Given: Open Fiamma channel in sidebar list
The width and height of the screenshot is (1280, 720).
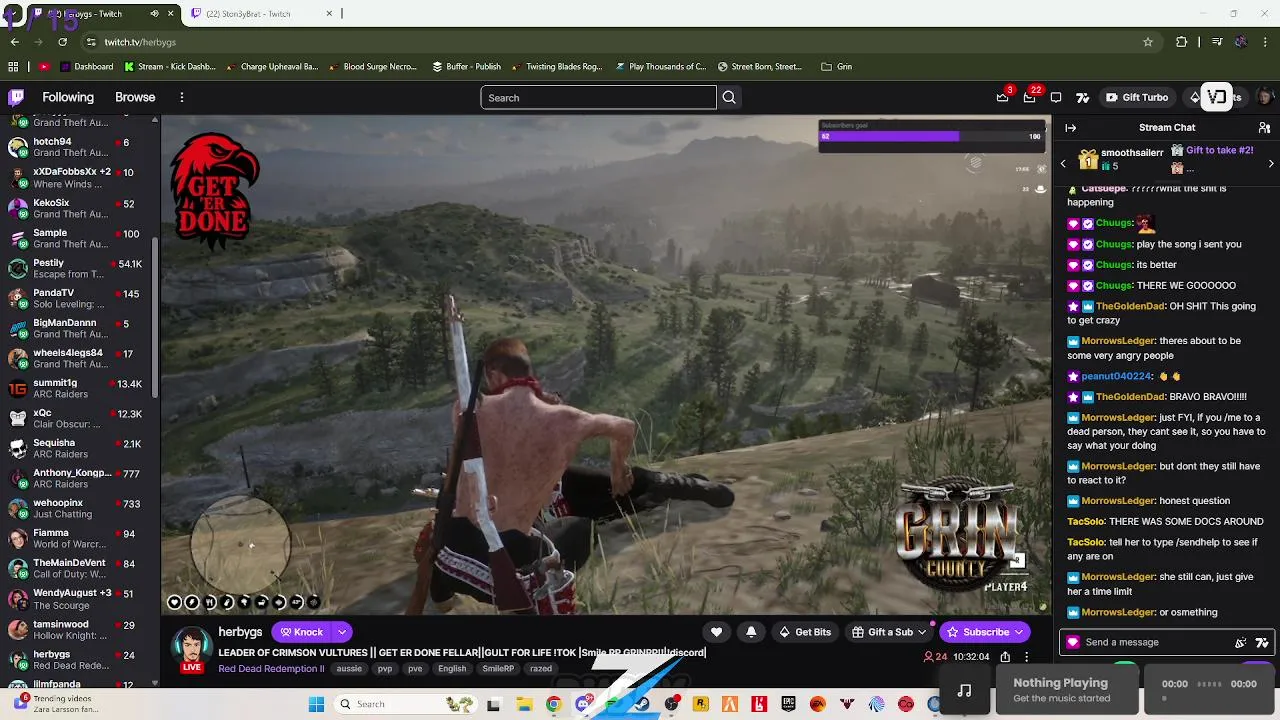Looking at the screenshot, I should tap(76, 539).
